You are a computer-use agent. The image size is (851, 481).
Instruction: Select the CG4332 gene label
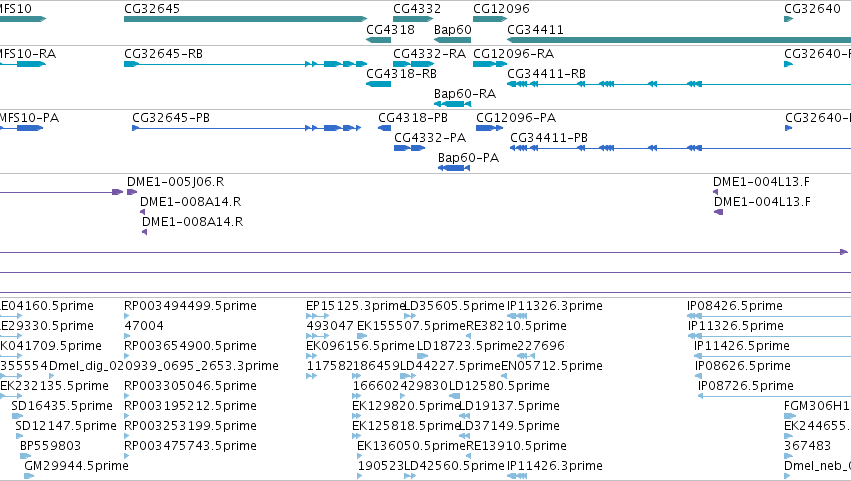tap(417, 9)
